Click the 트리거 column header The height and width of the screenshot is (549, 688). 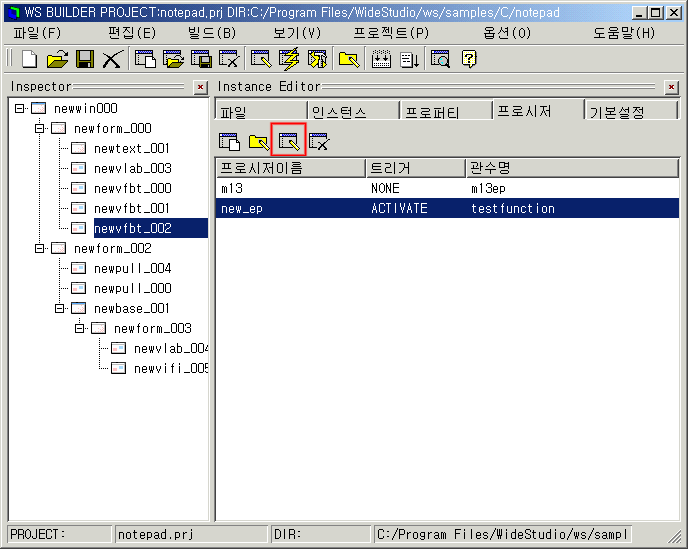click(x=416, y=168)
